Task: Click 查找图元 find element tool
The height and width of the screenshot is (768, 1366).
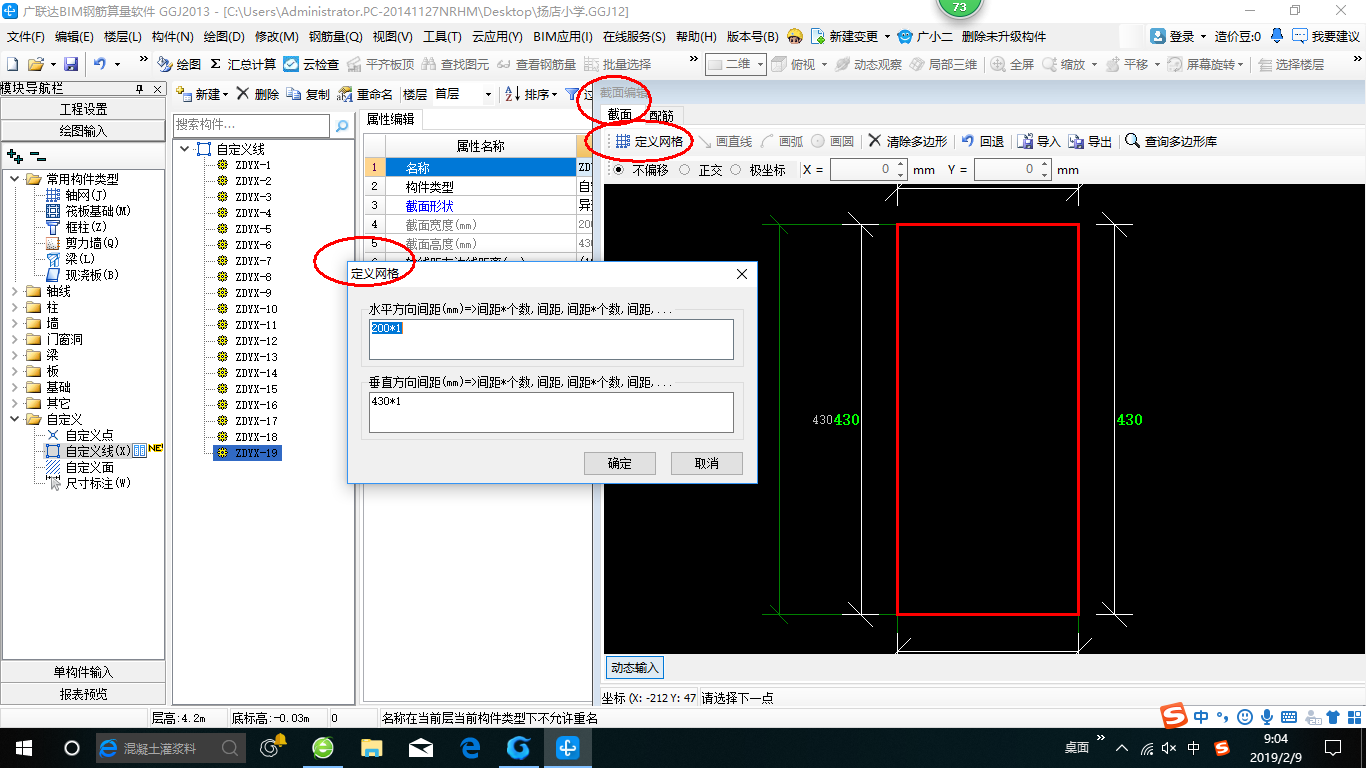Action: 455,64
